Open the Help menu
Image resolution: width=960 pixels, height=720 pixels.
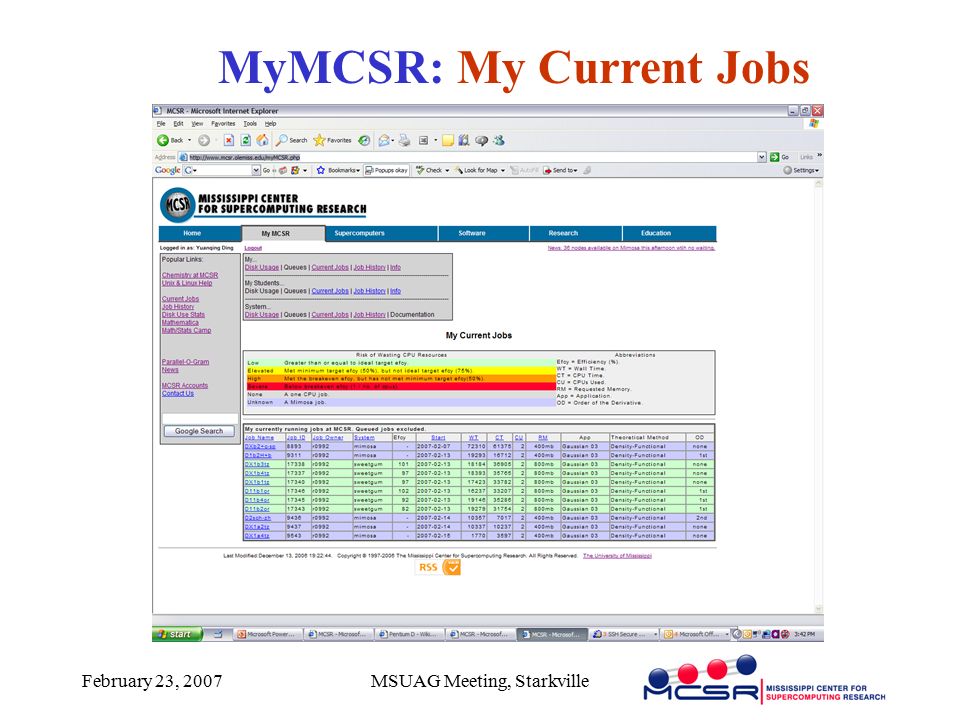pyautogui.click(x=271, y=124)
